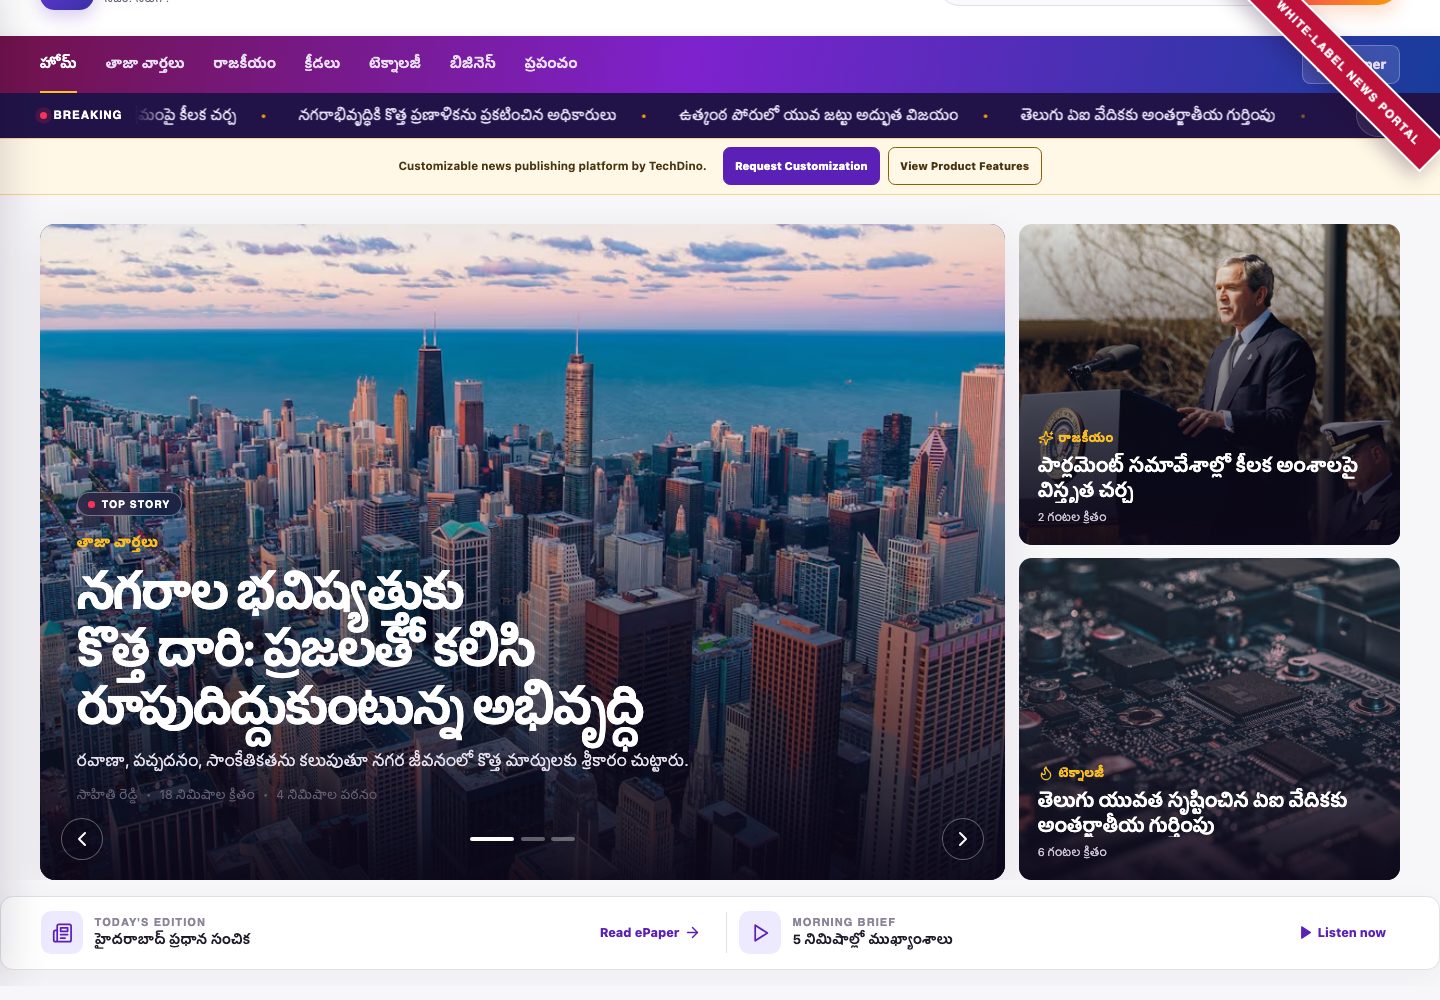
Task: Jump to the second carousel slide indicator
Action: 533,839
